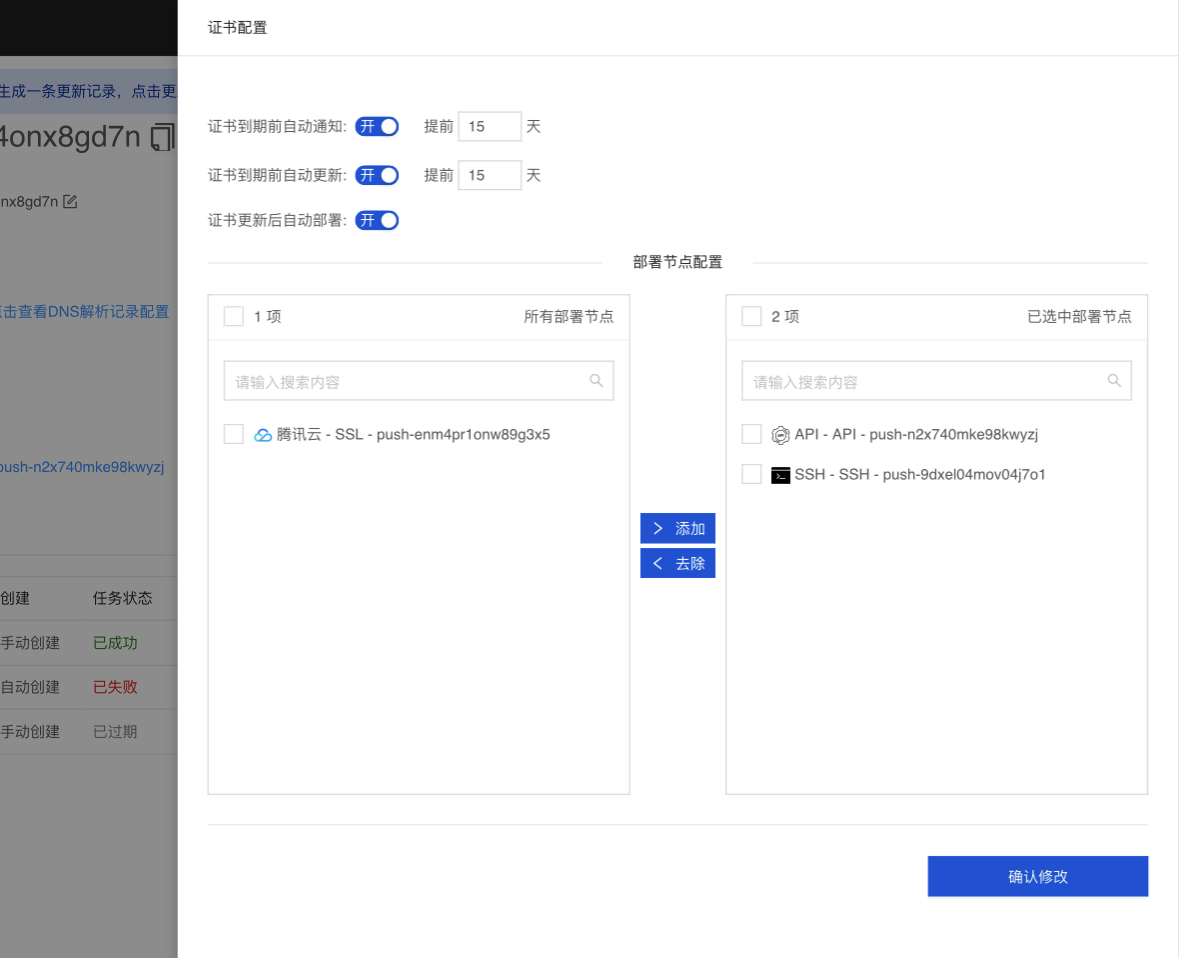Click the 去除 button
Screen dimensions: 1179x958
pyautogui.click(x=678, y=563)
